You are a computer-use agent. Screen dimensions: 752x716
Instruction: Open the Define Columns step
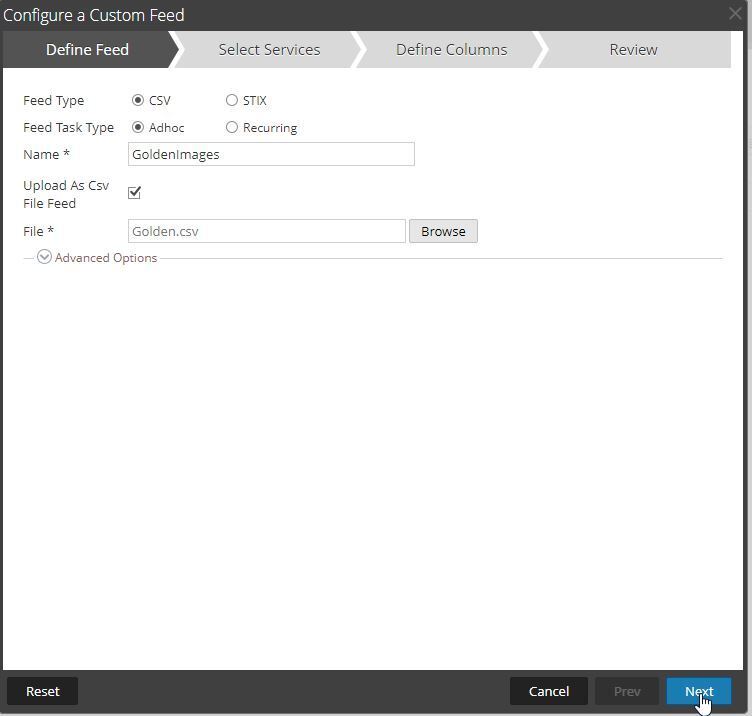click(x=451, y=50)
